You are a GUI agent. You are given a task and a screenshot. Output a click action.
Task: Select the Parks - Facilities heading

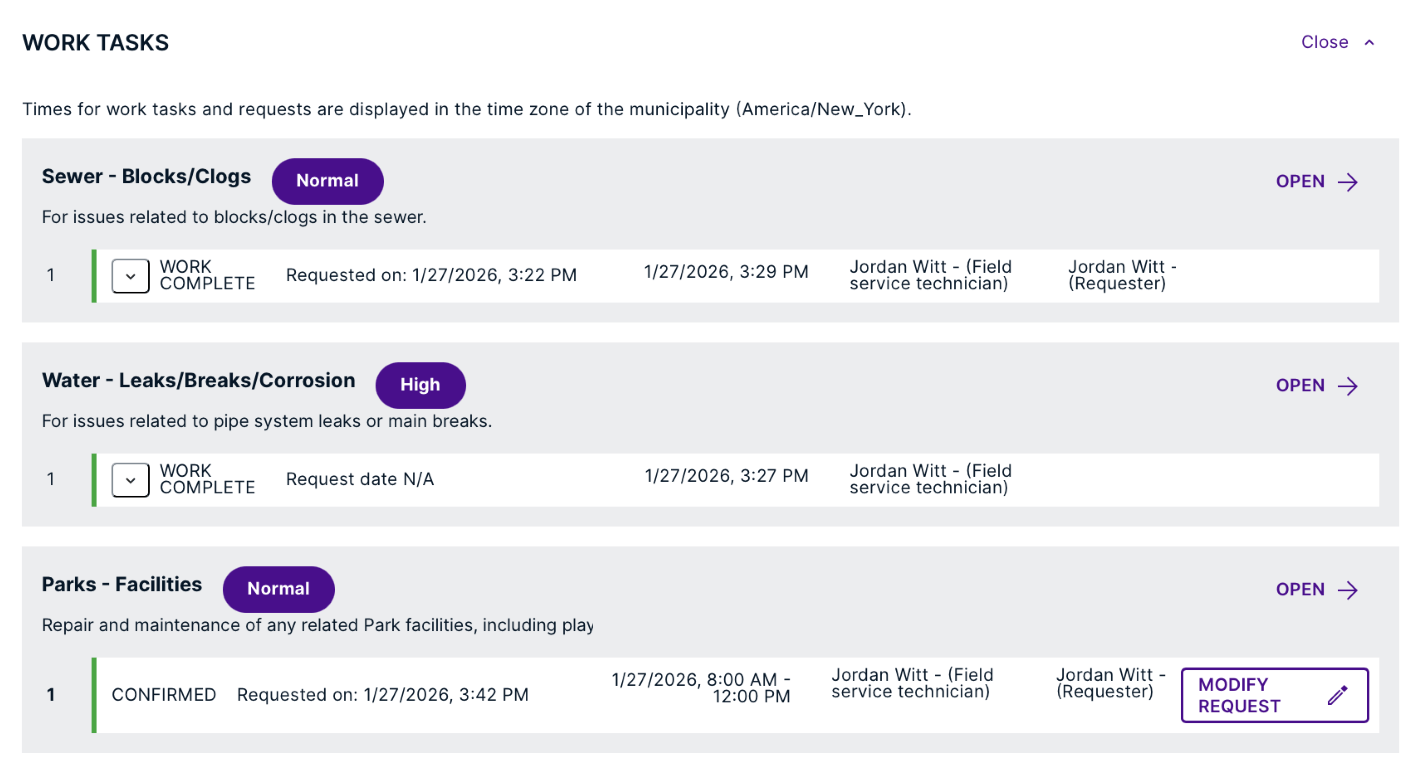[122, 585]
